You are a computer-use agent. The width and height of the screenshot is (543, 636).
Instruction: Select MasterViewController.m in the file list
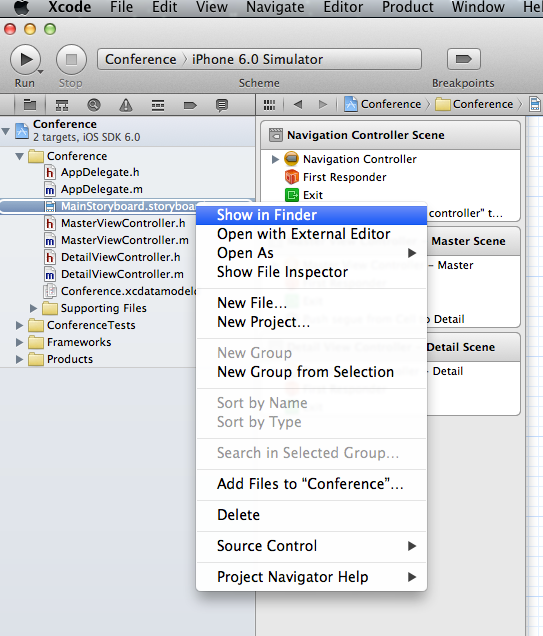[x=124, y=240]
